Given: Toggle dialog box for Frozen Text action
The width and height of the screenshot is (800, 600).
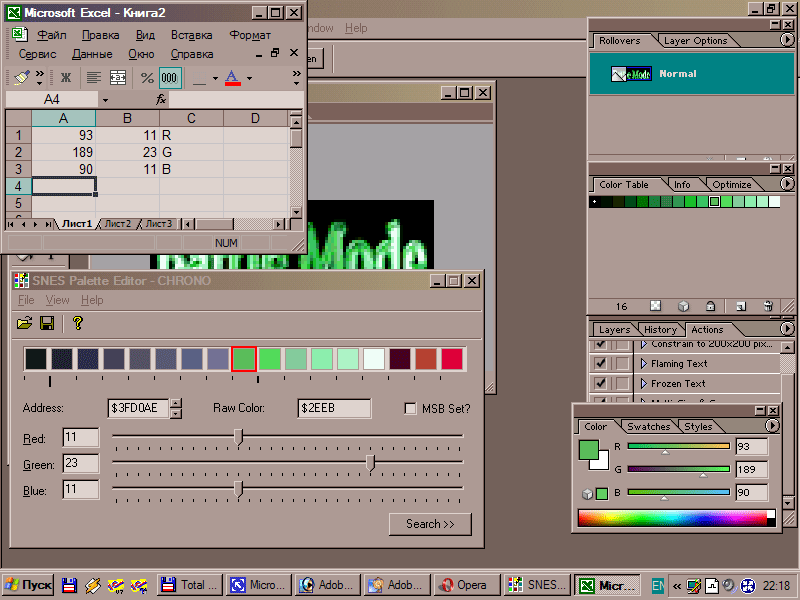Looking at the screenshot, I should [x=622, y=383].
